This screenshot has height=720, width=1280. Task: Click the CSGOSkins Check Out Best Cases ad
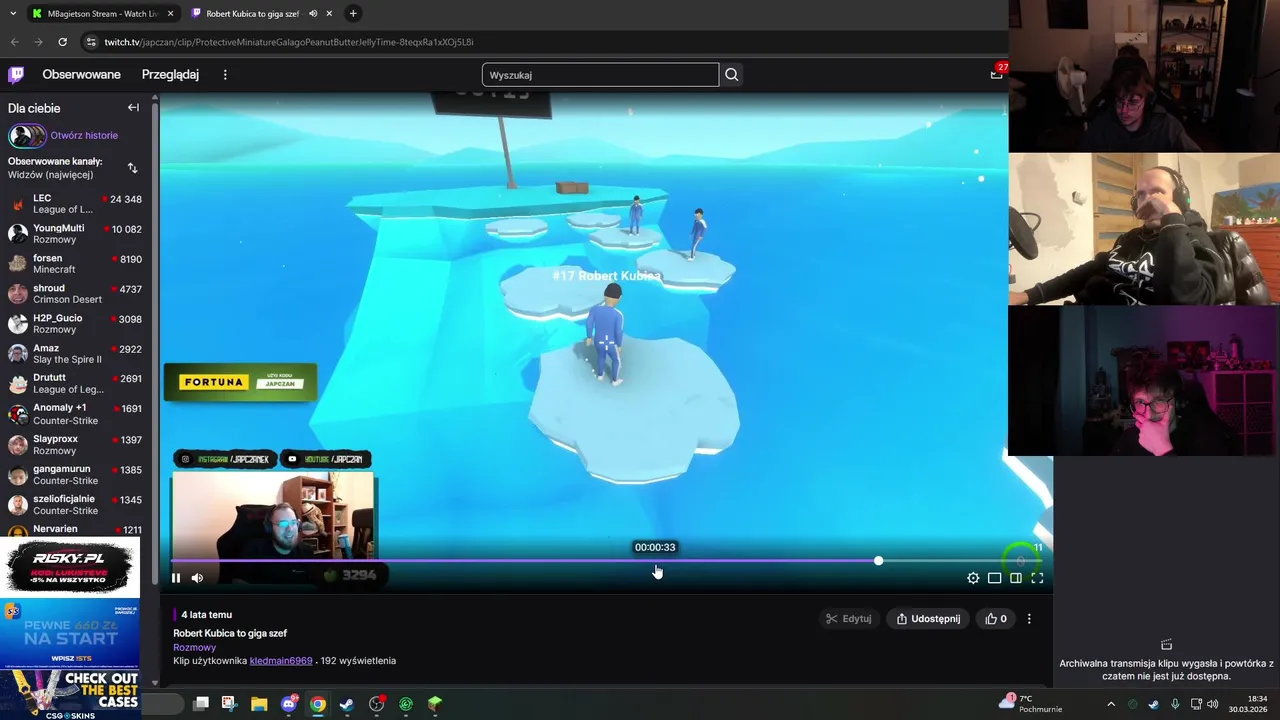(70, 696)
